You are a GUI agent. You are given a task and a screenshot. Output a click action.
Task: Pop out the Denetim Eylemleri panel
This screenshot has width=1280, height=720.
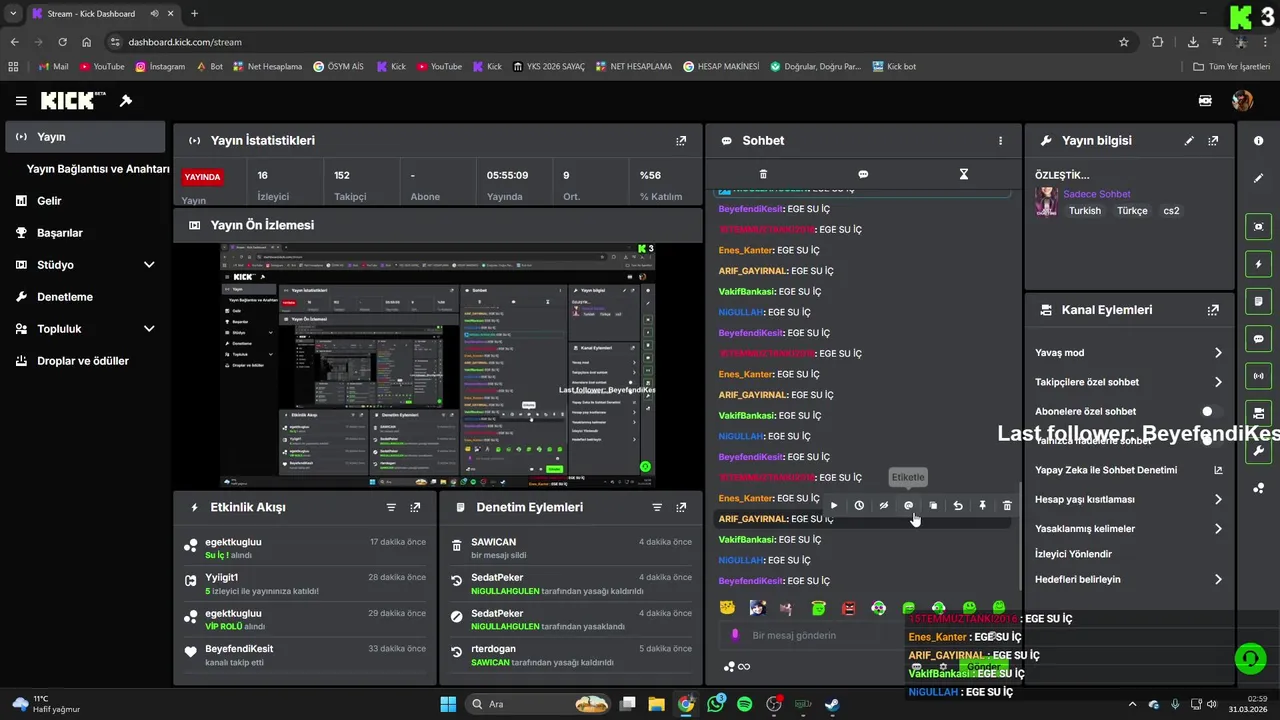(x=681, y=507)
